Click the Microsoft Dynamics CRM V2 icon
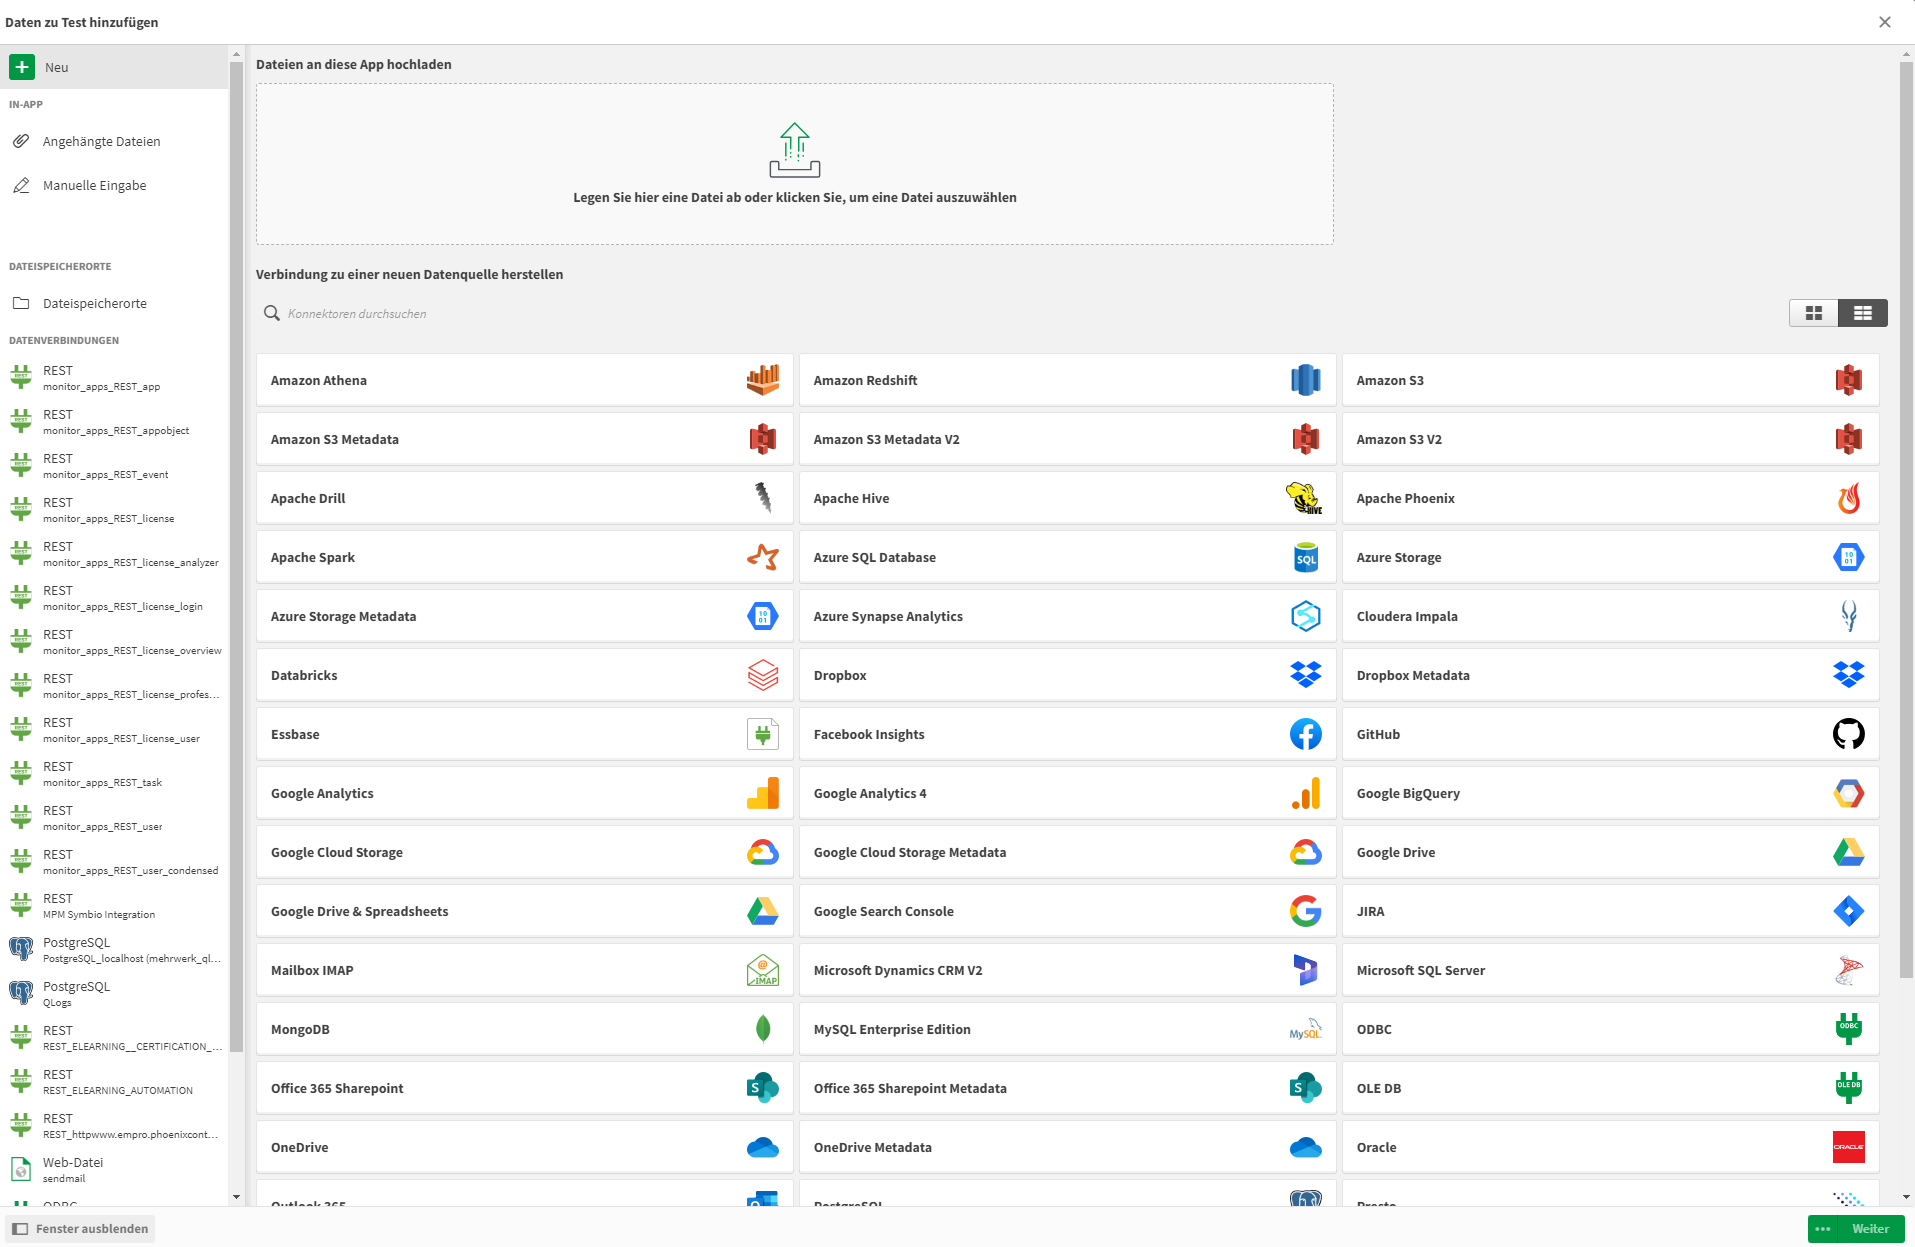Image resolution: width=1915 pixels, height=1247 pixels. 1305,970
